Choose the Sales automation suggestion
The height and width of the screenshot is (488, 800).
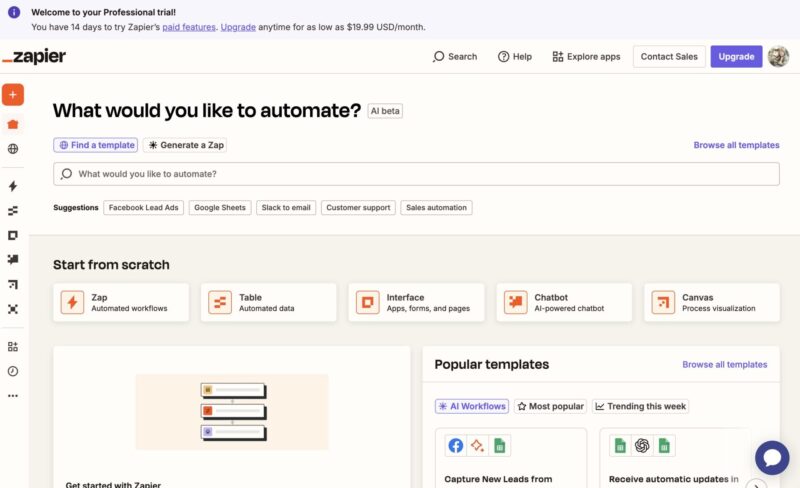(x=436, y=208)
